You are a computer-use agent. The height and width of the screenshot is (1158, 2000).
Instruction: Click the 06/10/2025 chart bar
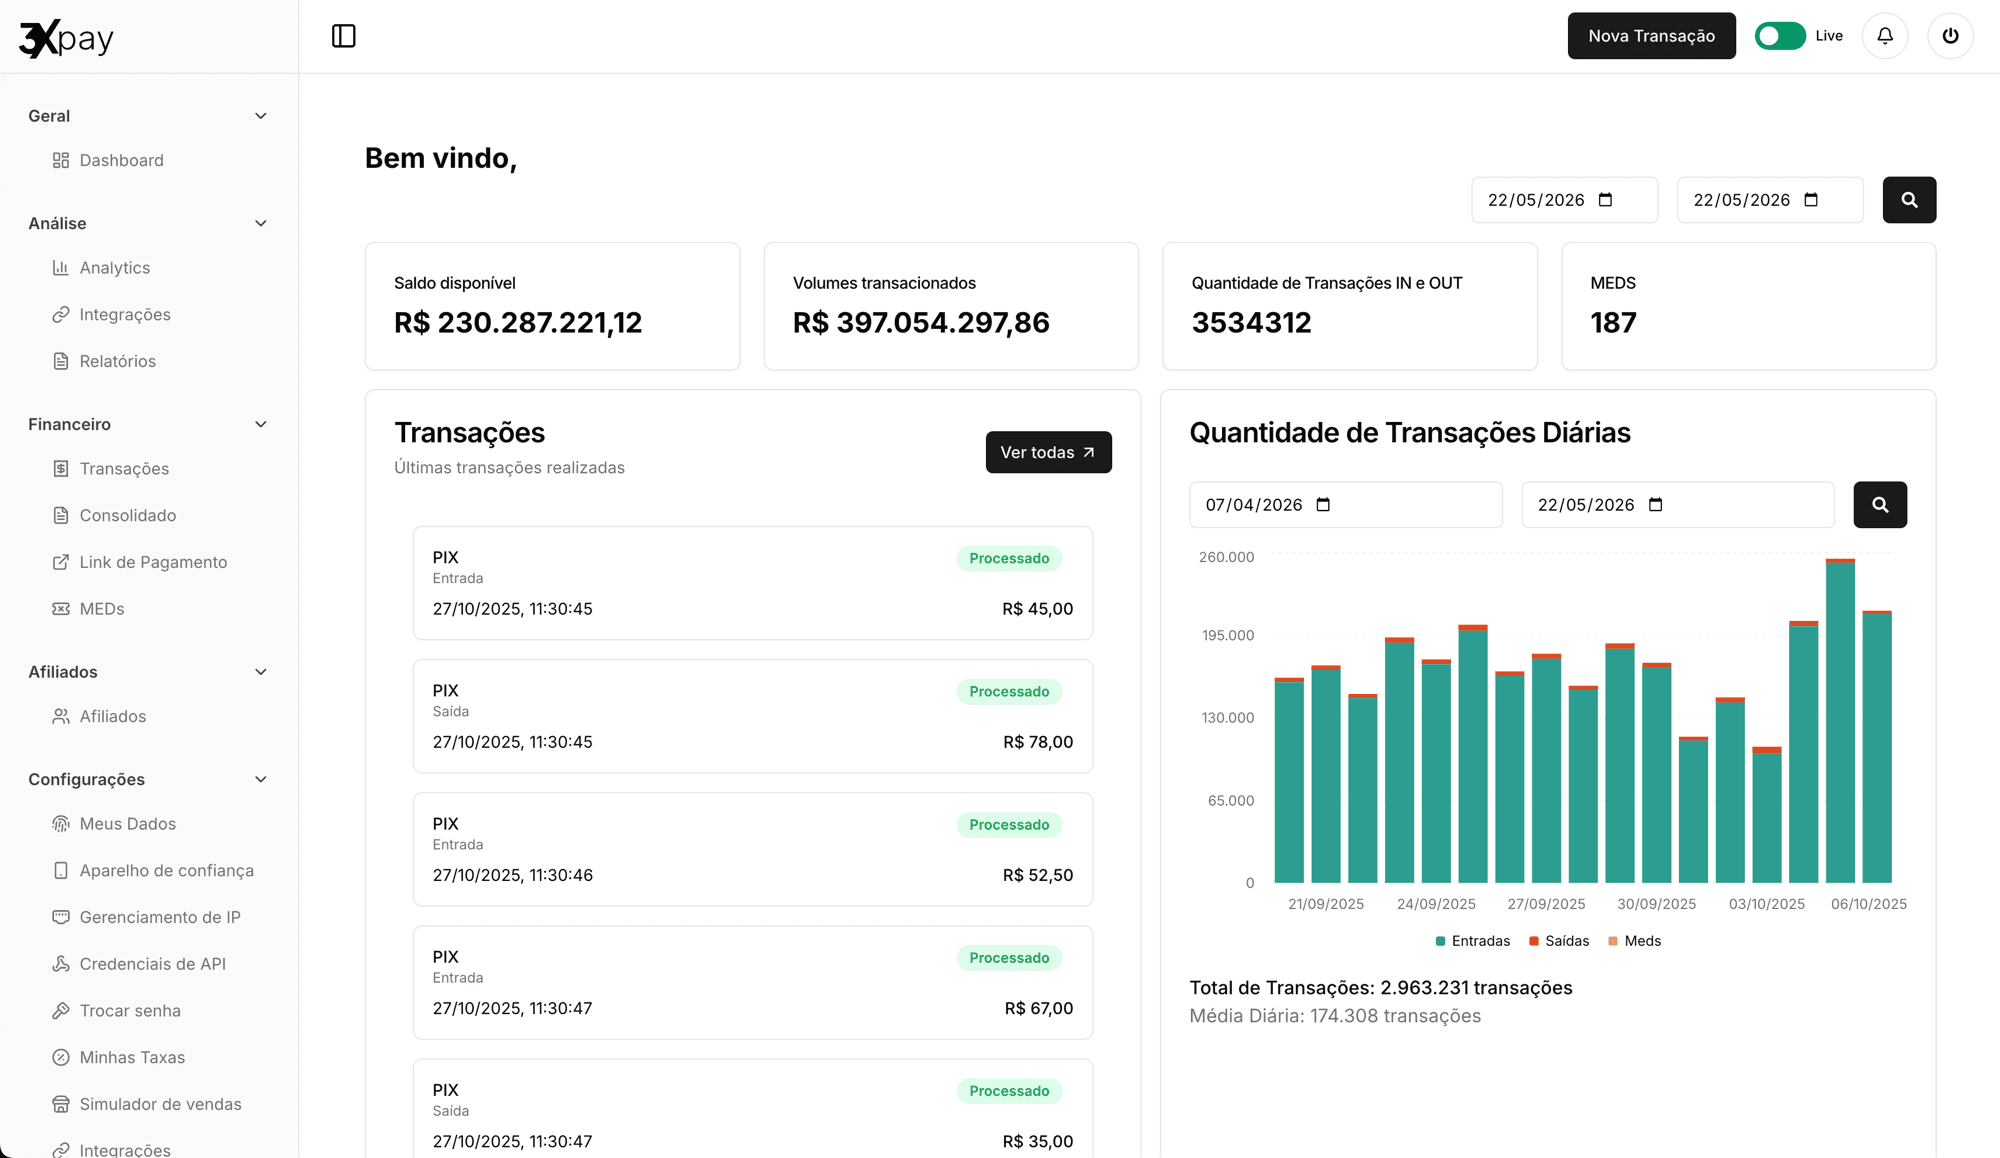1877,747
